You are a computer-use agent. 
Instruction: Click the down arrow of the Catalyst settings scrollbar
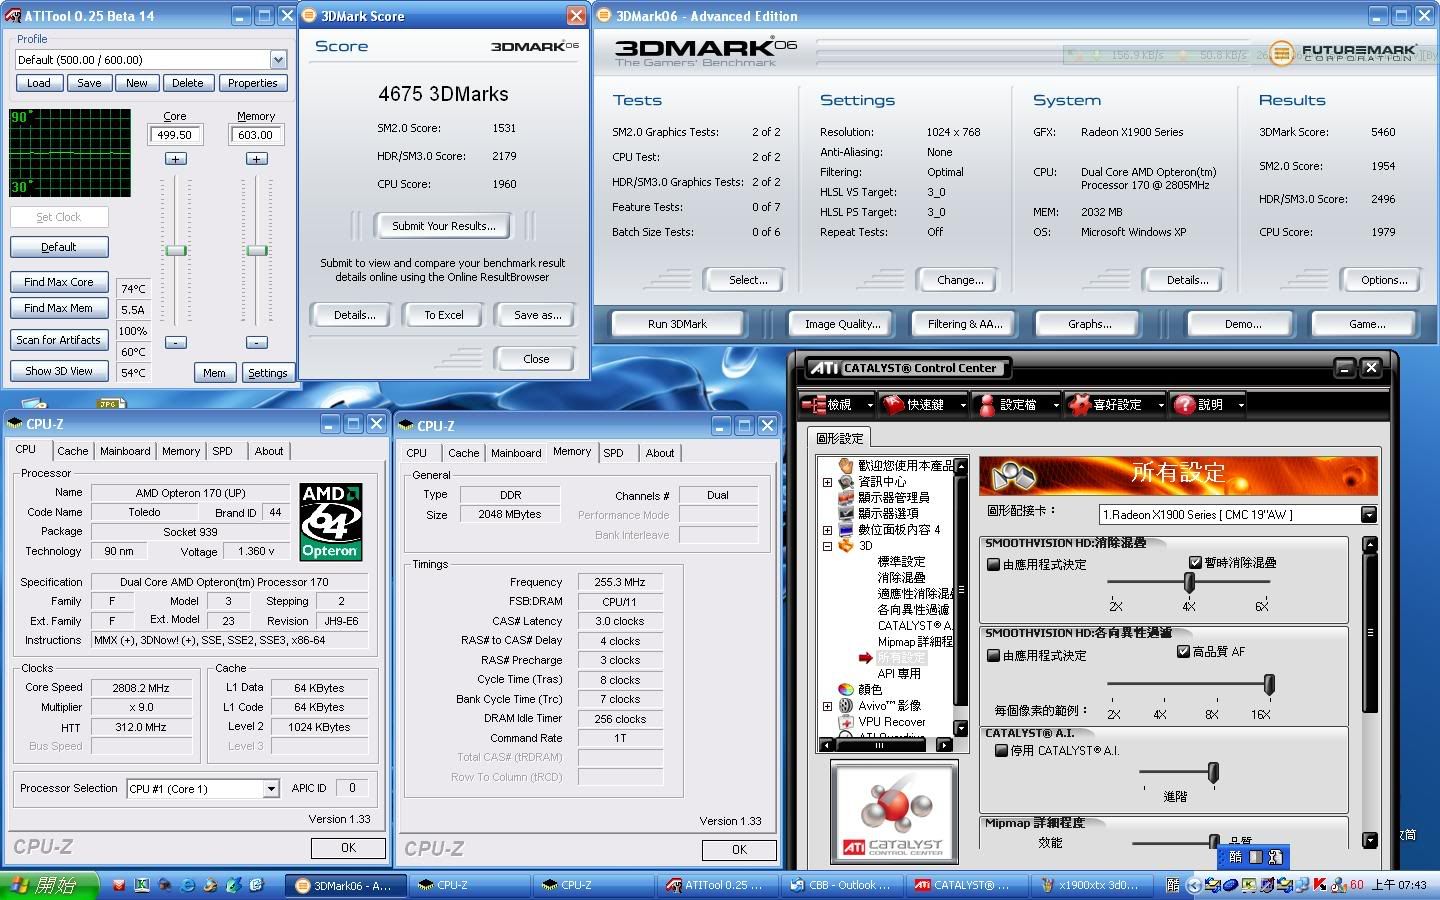(x=1370, y=840)
